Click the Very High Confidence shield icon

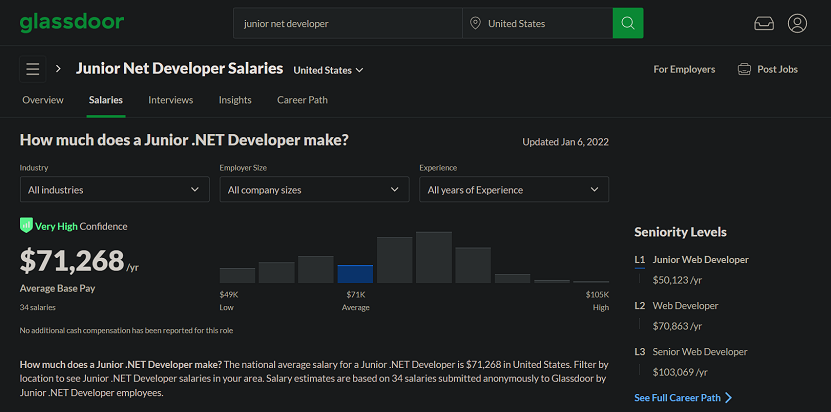(26, 225)
